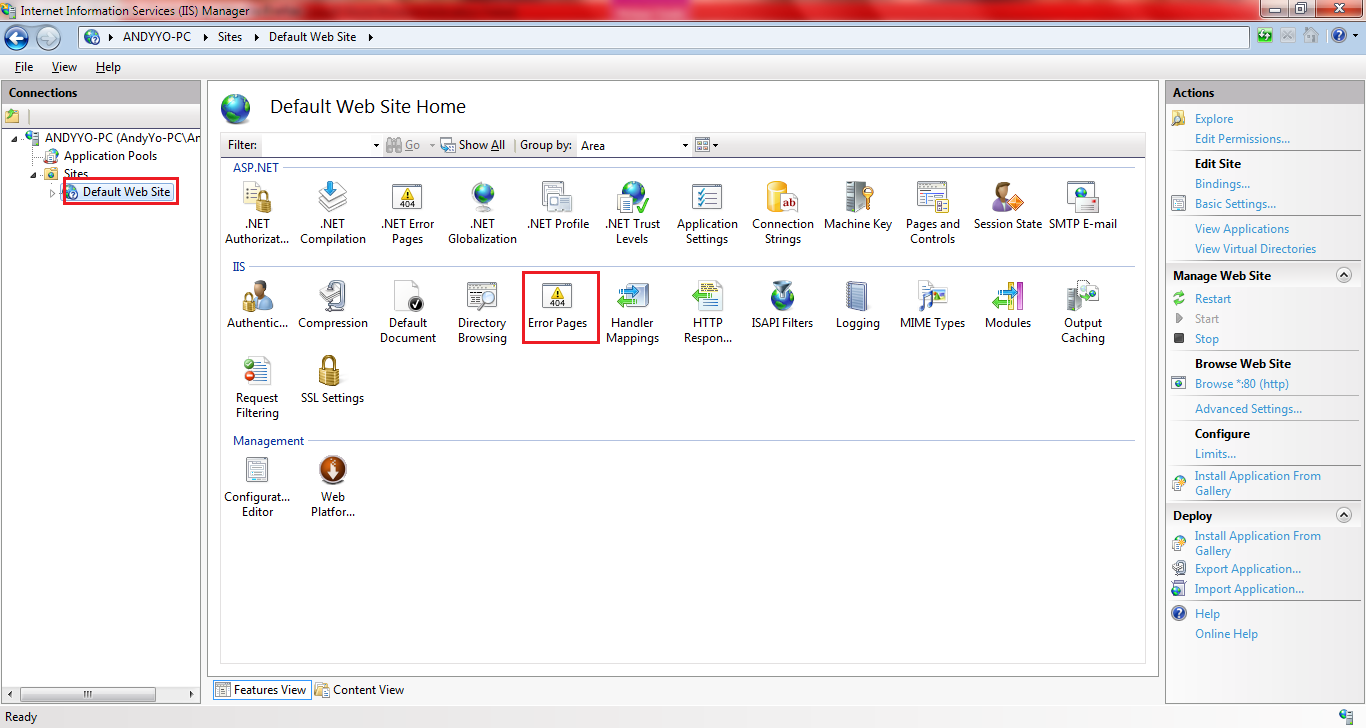
Task: Open MIME Types feature
Action: (x=933, y=305)
